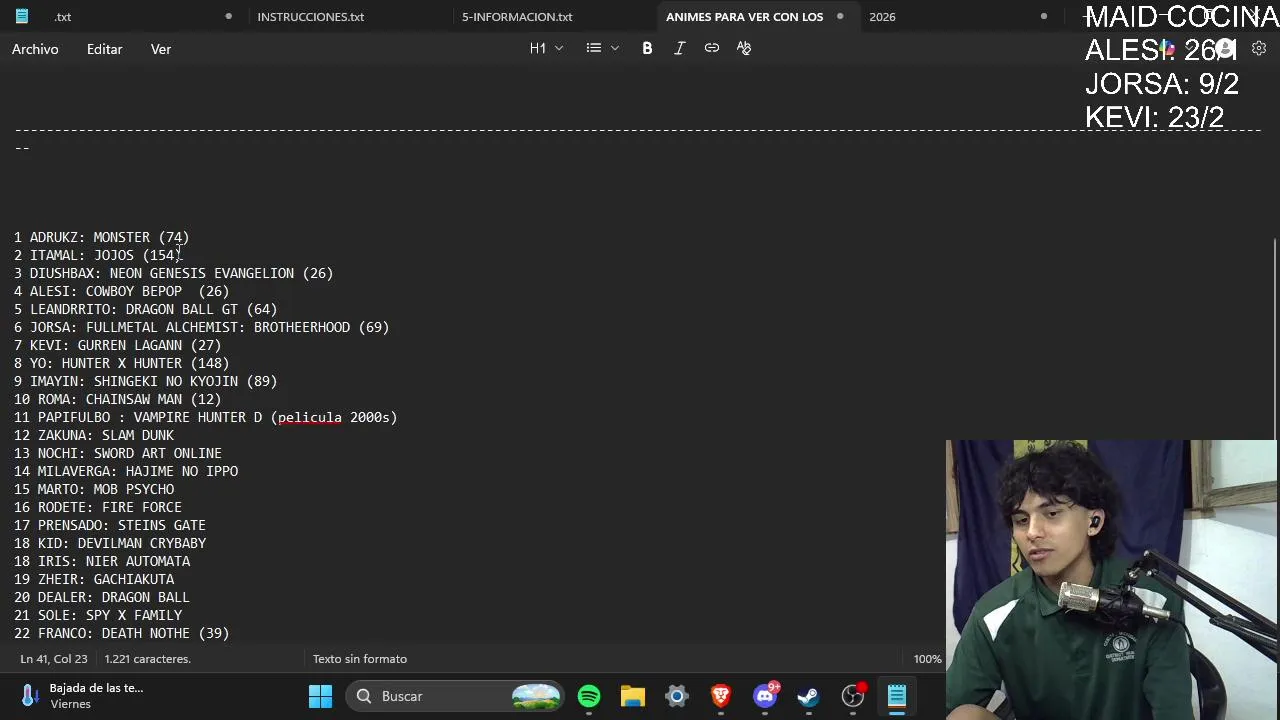
Task: Click the line KEVI: GURREN LAGANN
Action: [117, 345]
